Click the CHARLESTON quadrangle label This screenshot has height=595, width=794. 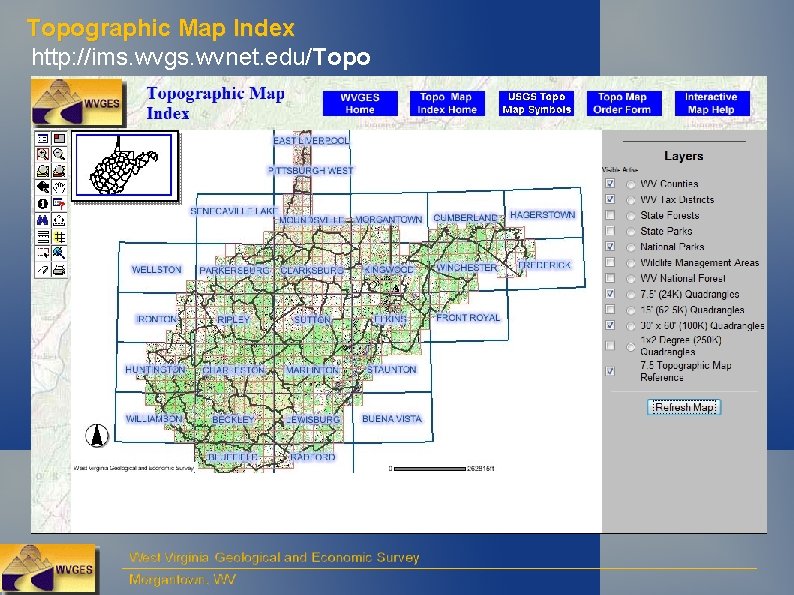click(x=233, y=370)
